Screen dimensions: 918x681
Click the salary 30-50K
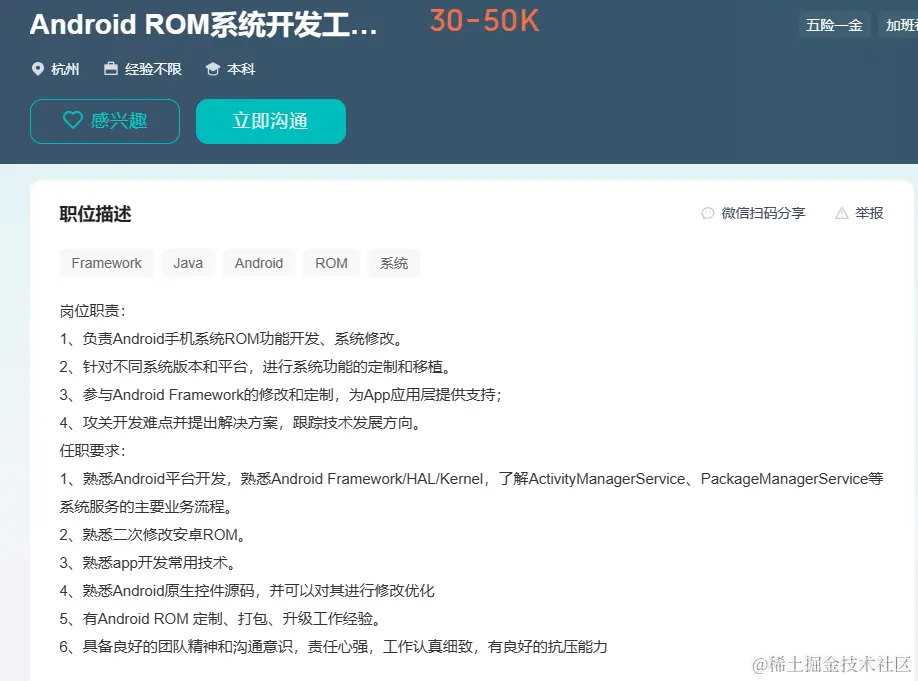point(484,21)
